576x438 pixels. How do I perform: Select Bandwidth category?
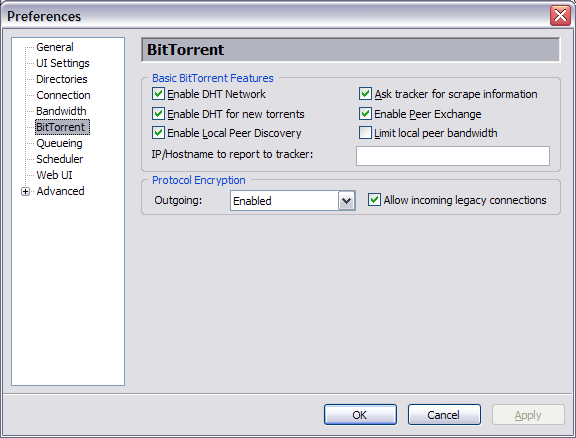(61, 111)
